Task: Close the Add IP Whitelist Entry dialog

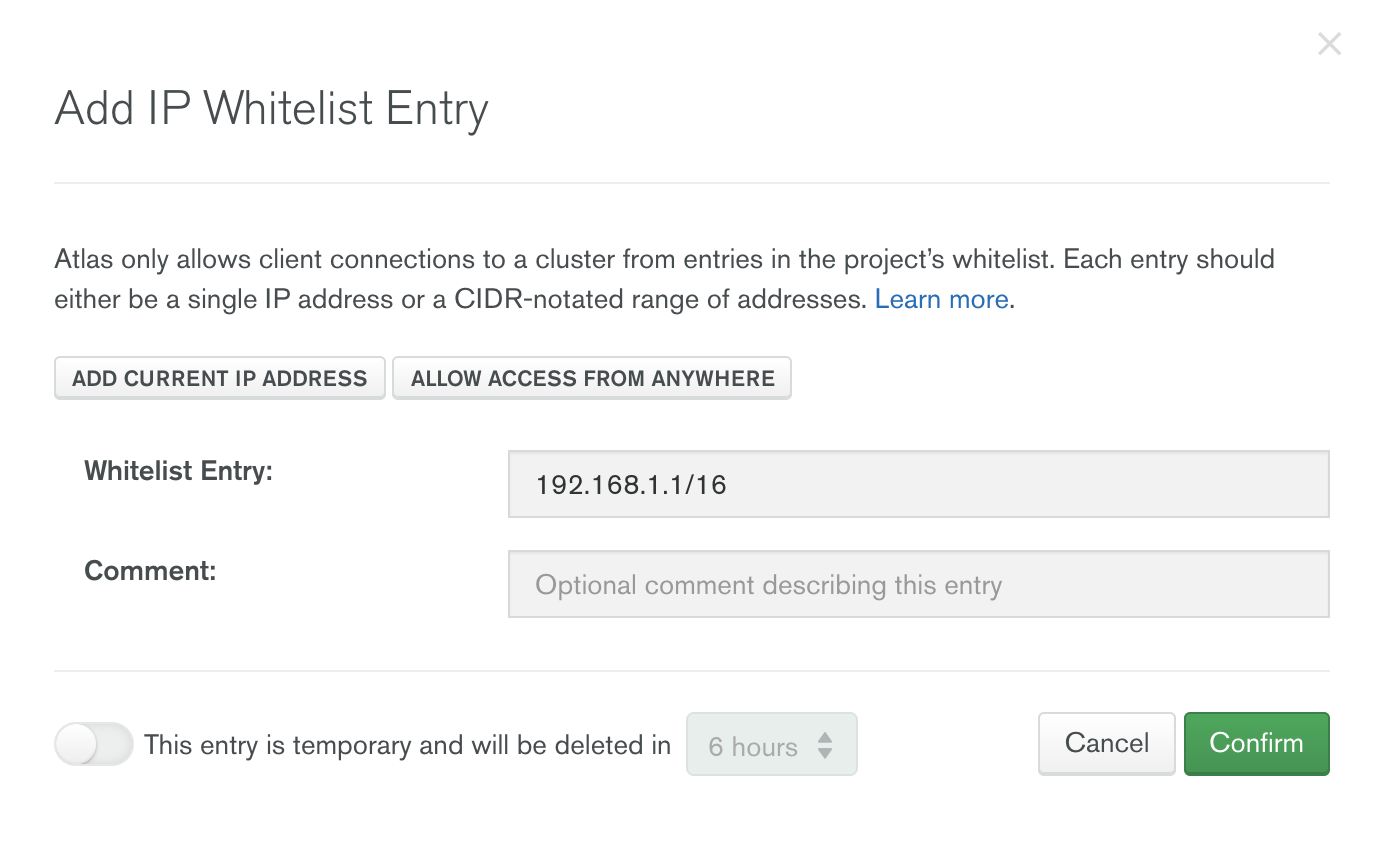Action: pyautogui.click(x=1329, y=43)
